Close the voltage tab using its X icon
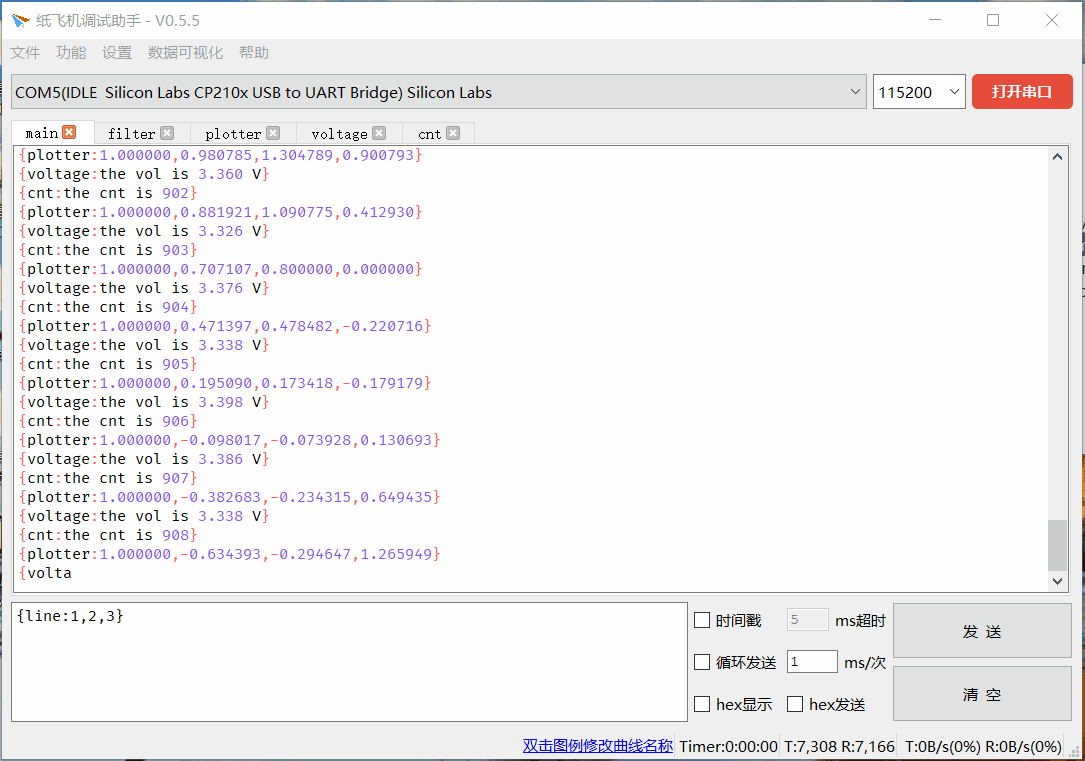This screenshot has width=1085, height=761. tap(379, 133)
